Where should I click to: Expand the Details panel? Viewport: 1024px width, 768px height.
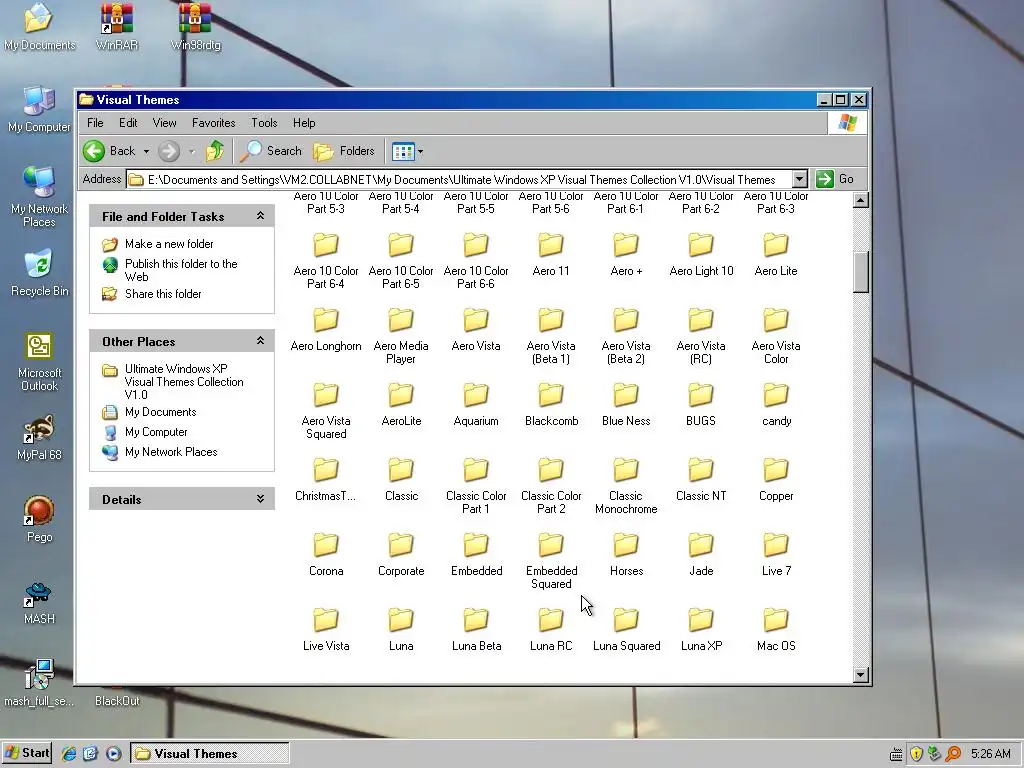[260, 499]
